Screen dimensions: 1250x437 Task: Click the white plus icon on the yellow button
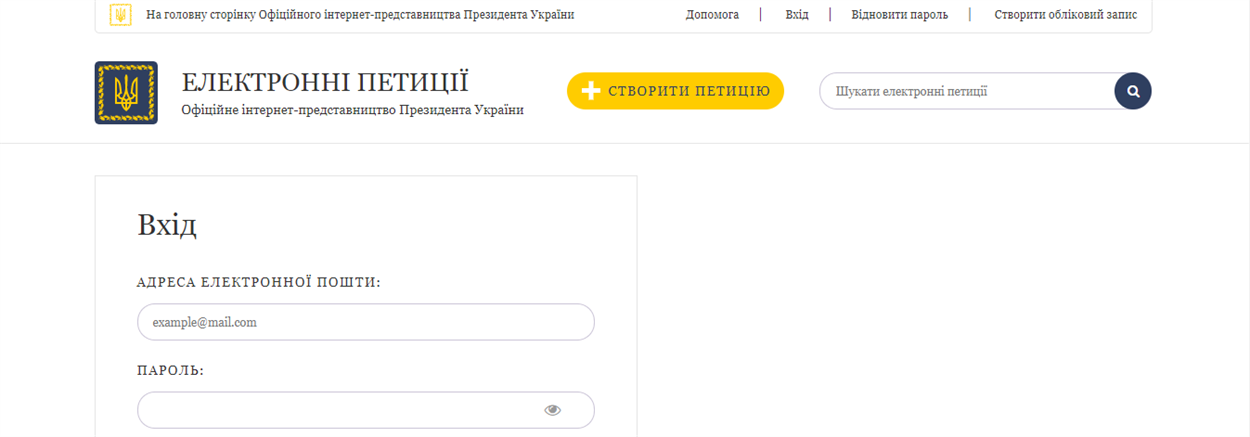(591, 91)
